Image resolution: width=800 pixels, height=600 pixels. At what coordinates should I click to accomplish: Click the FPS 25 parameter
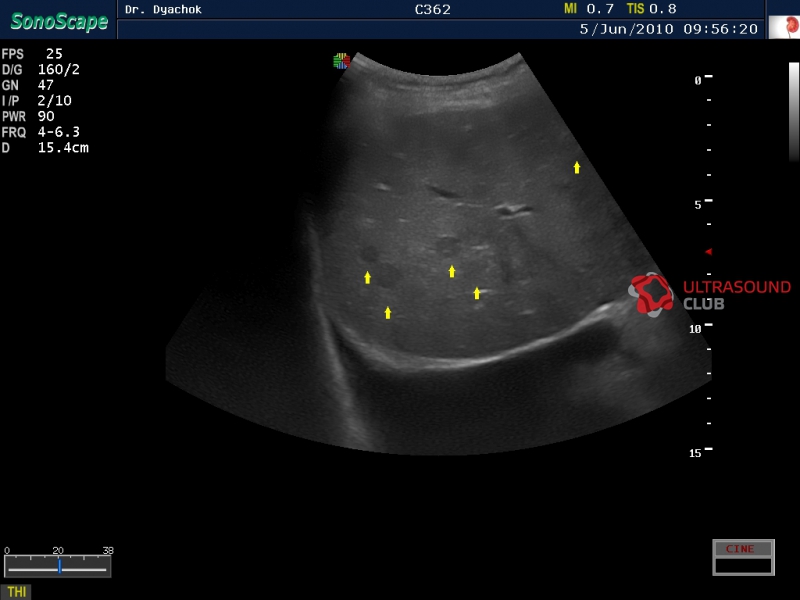tap(32, 54)
